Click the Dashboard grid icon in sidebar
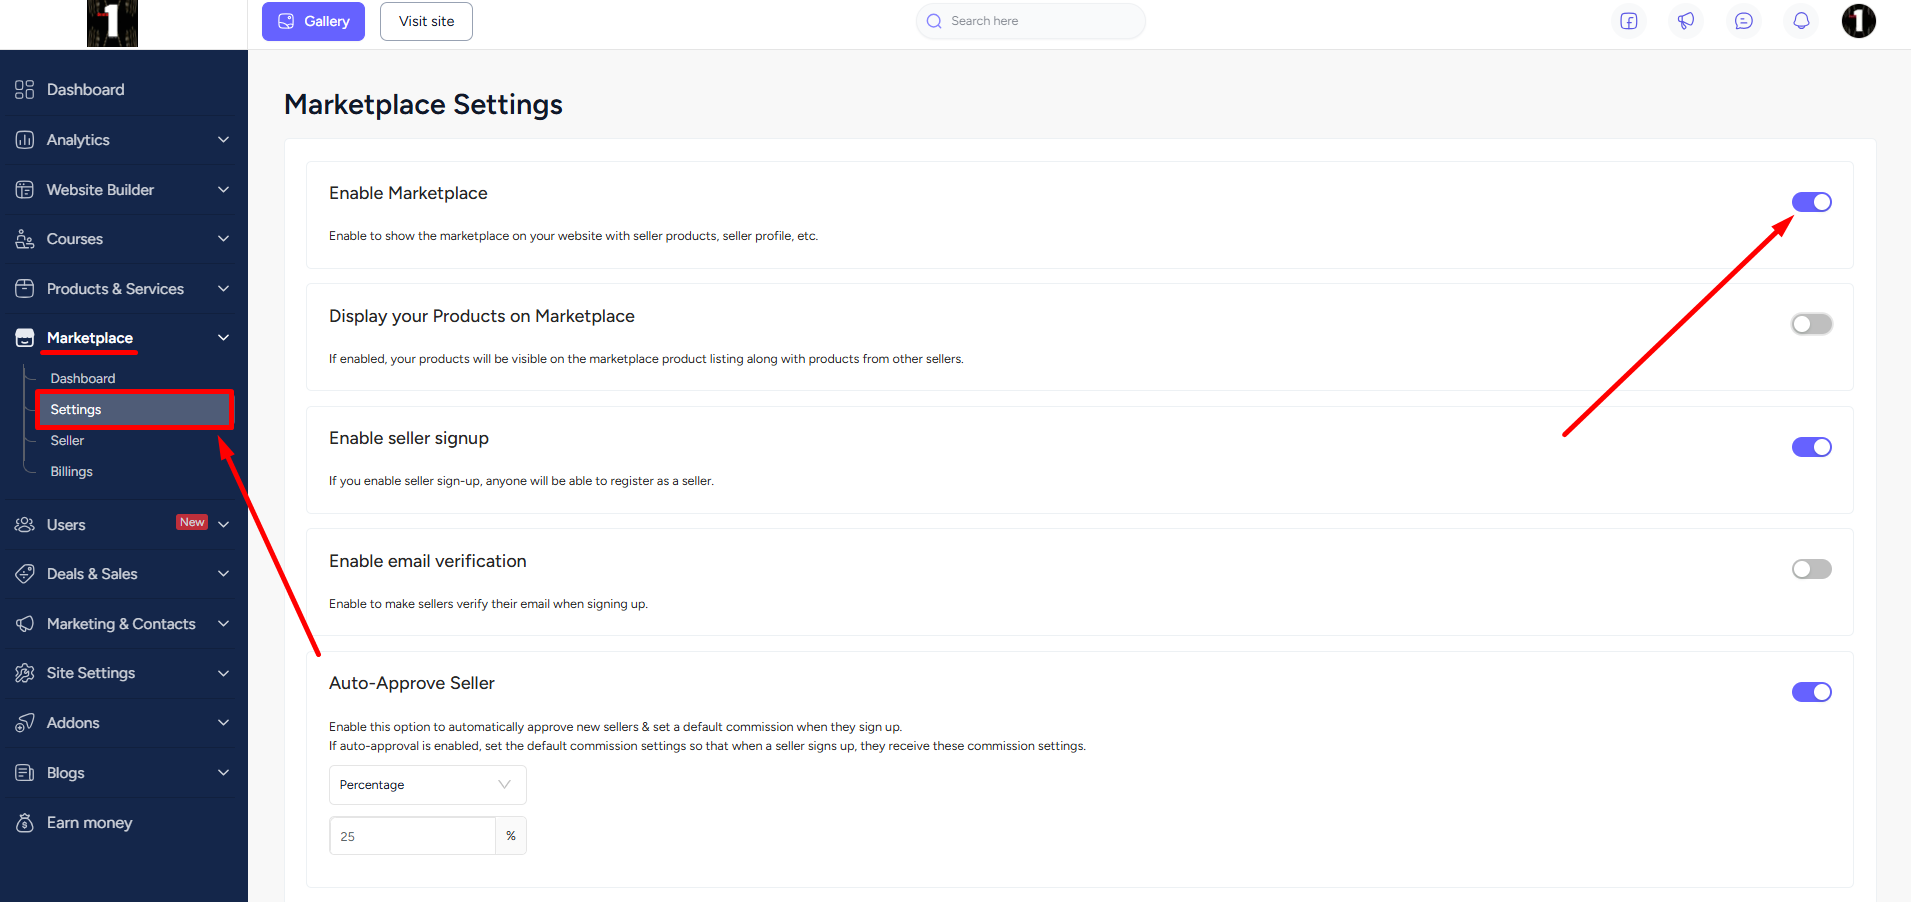 pyautogui.click(x=25, y=90)
